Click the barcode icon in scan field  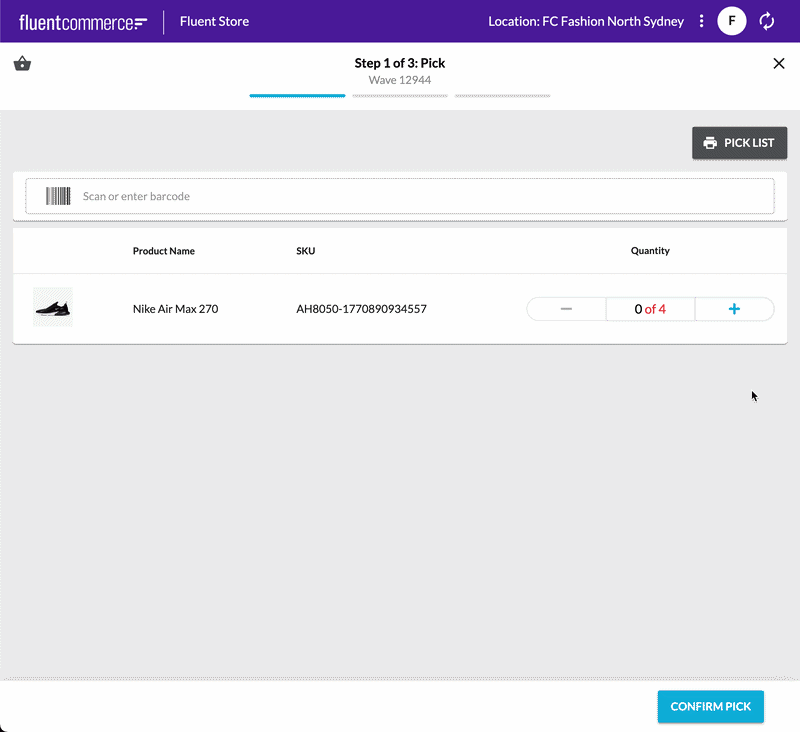click(58, 196)
